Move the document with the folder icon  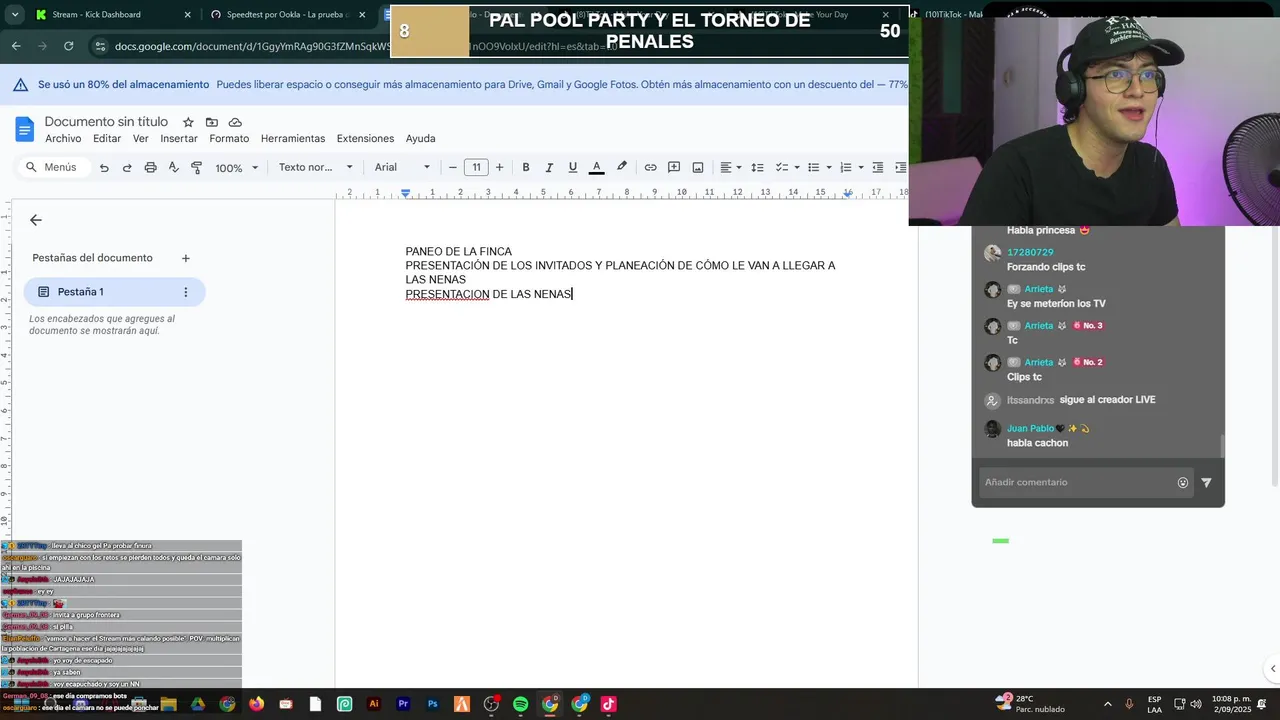pyautogui.click(x=212, y=122)
